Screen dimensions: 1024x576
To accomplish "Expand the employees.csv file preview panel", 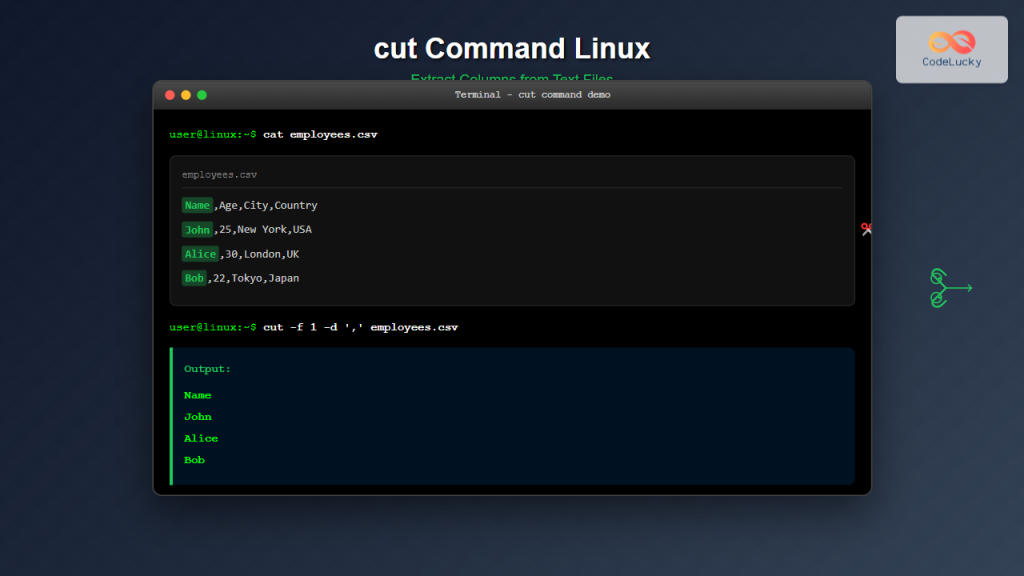I will click(x=510, y=230).
